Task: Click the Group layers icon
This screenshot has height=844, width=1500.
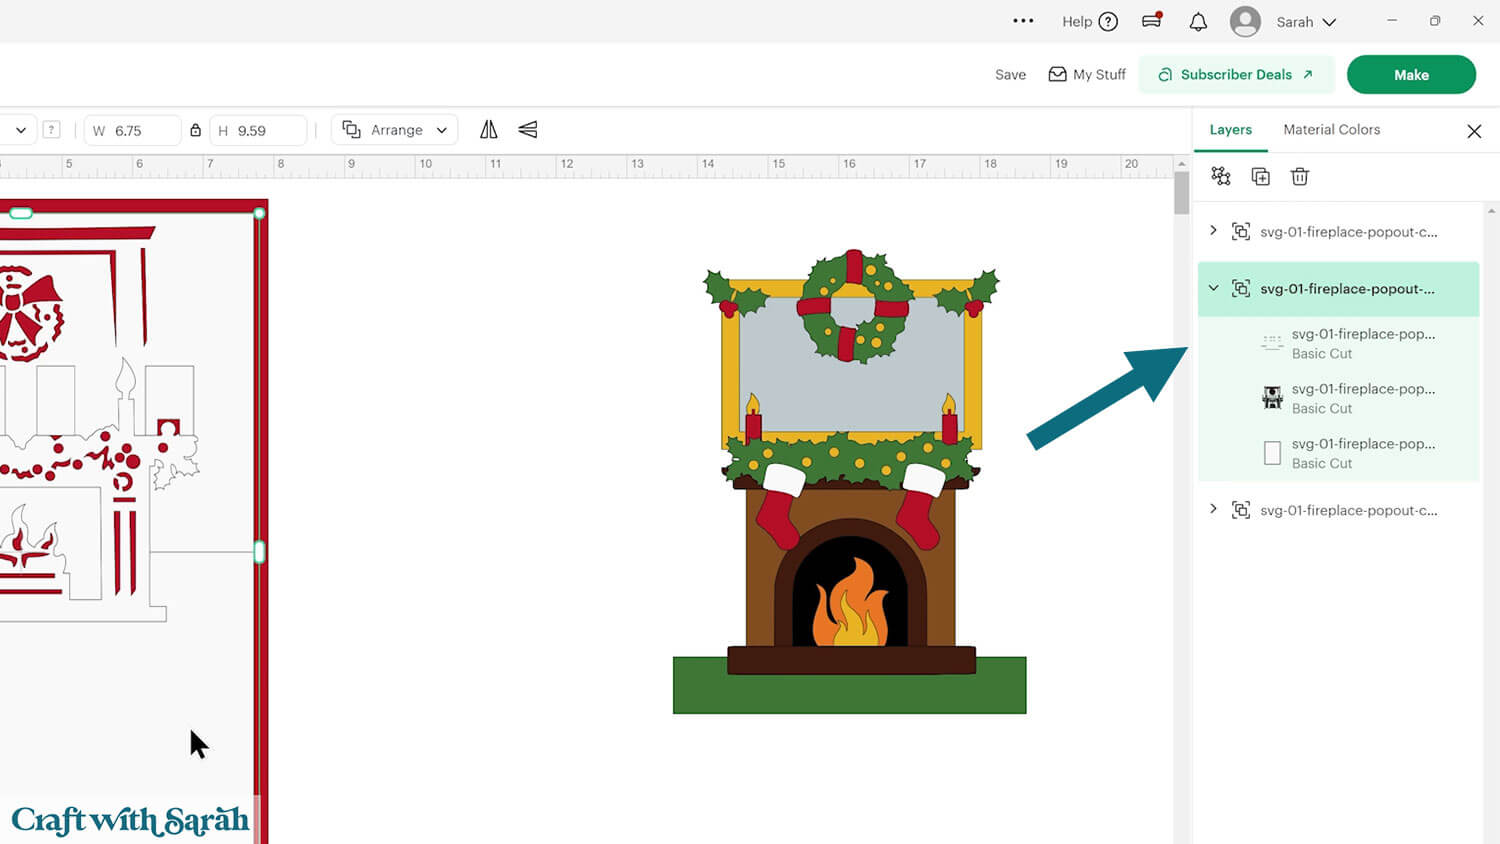Action: [x=1220, y=177]
